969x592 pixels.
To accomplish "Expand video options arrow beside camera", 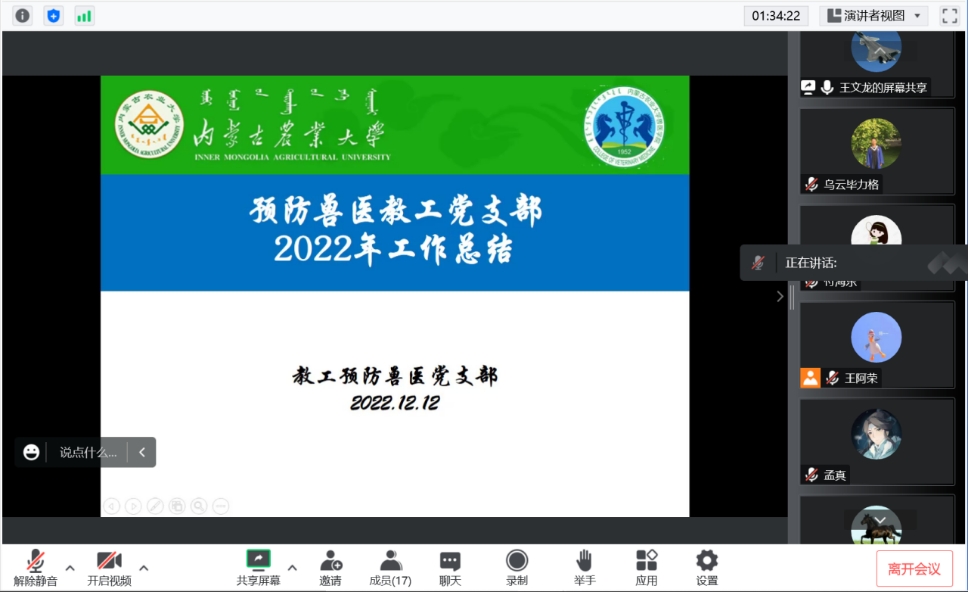I will [144, 568].
